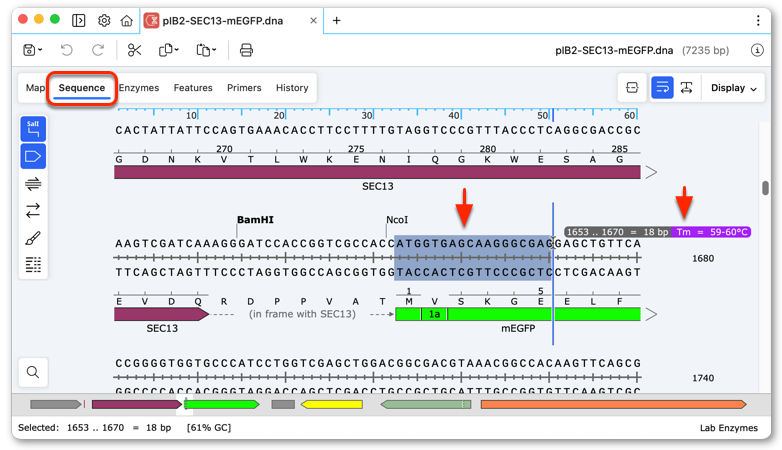
Task: Click the Tm = 59-60°C badge
Action: click(712, 232)
